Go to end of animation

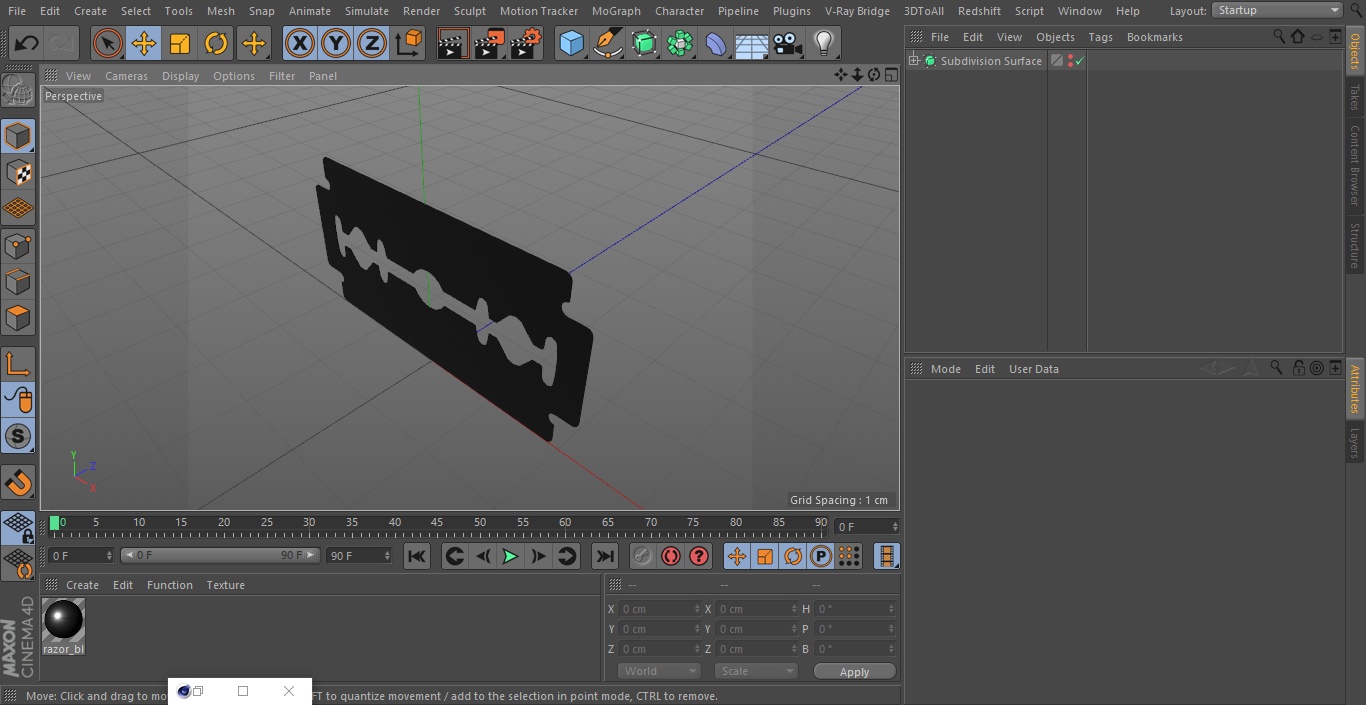[605, 556]
